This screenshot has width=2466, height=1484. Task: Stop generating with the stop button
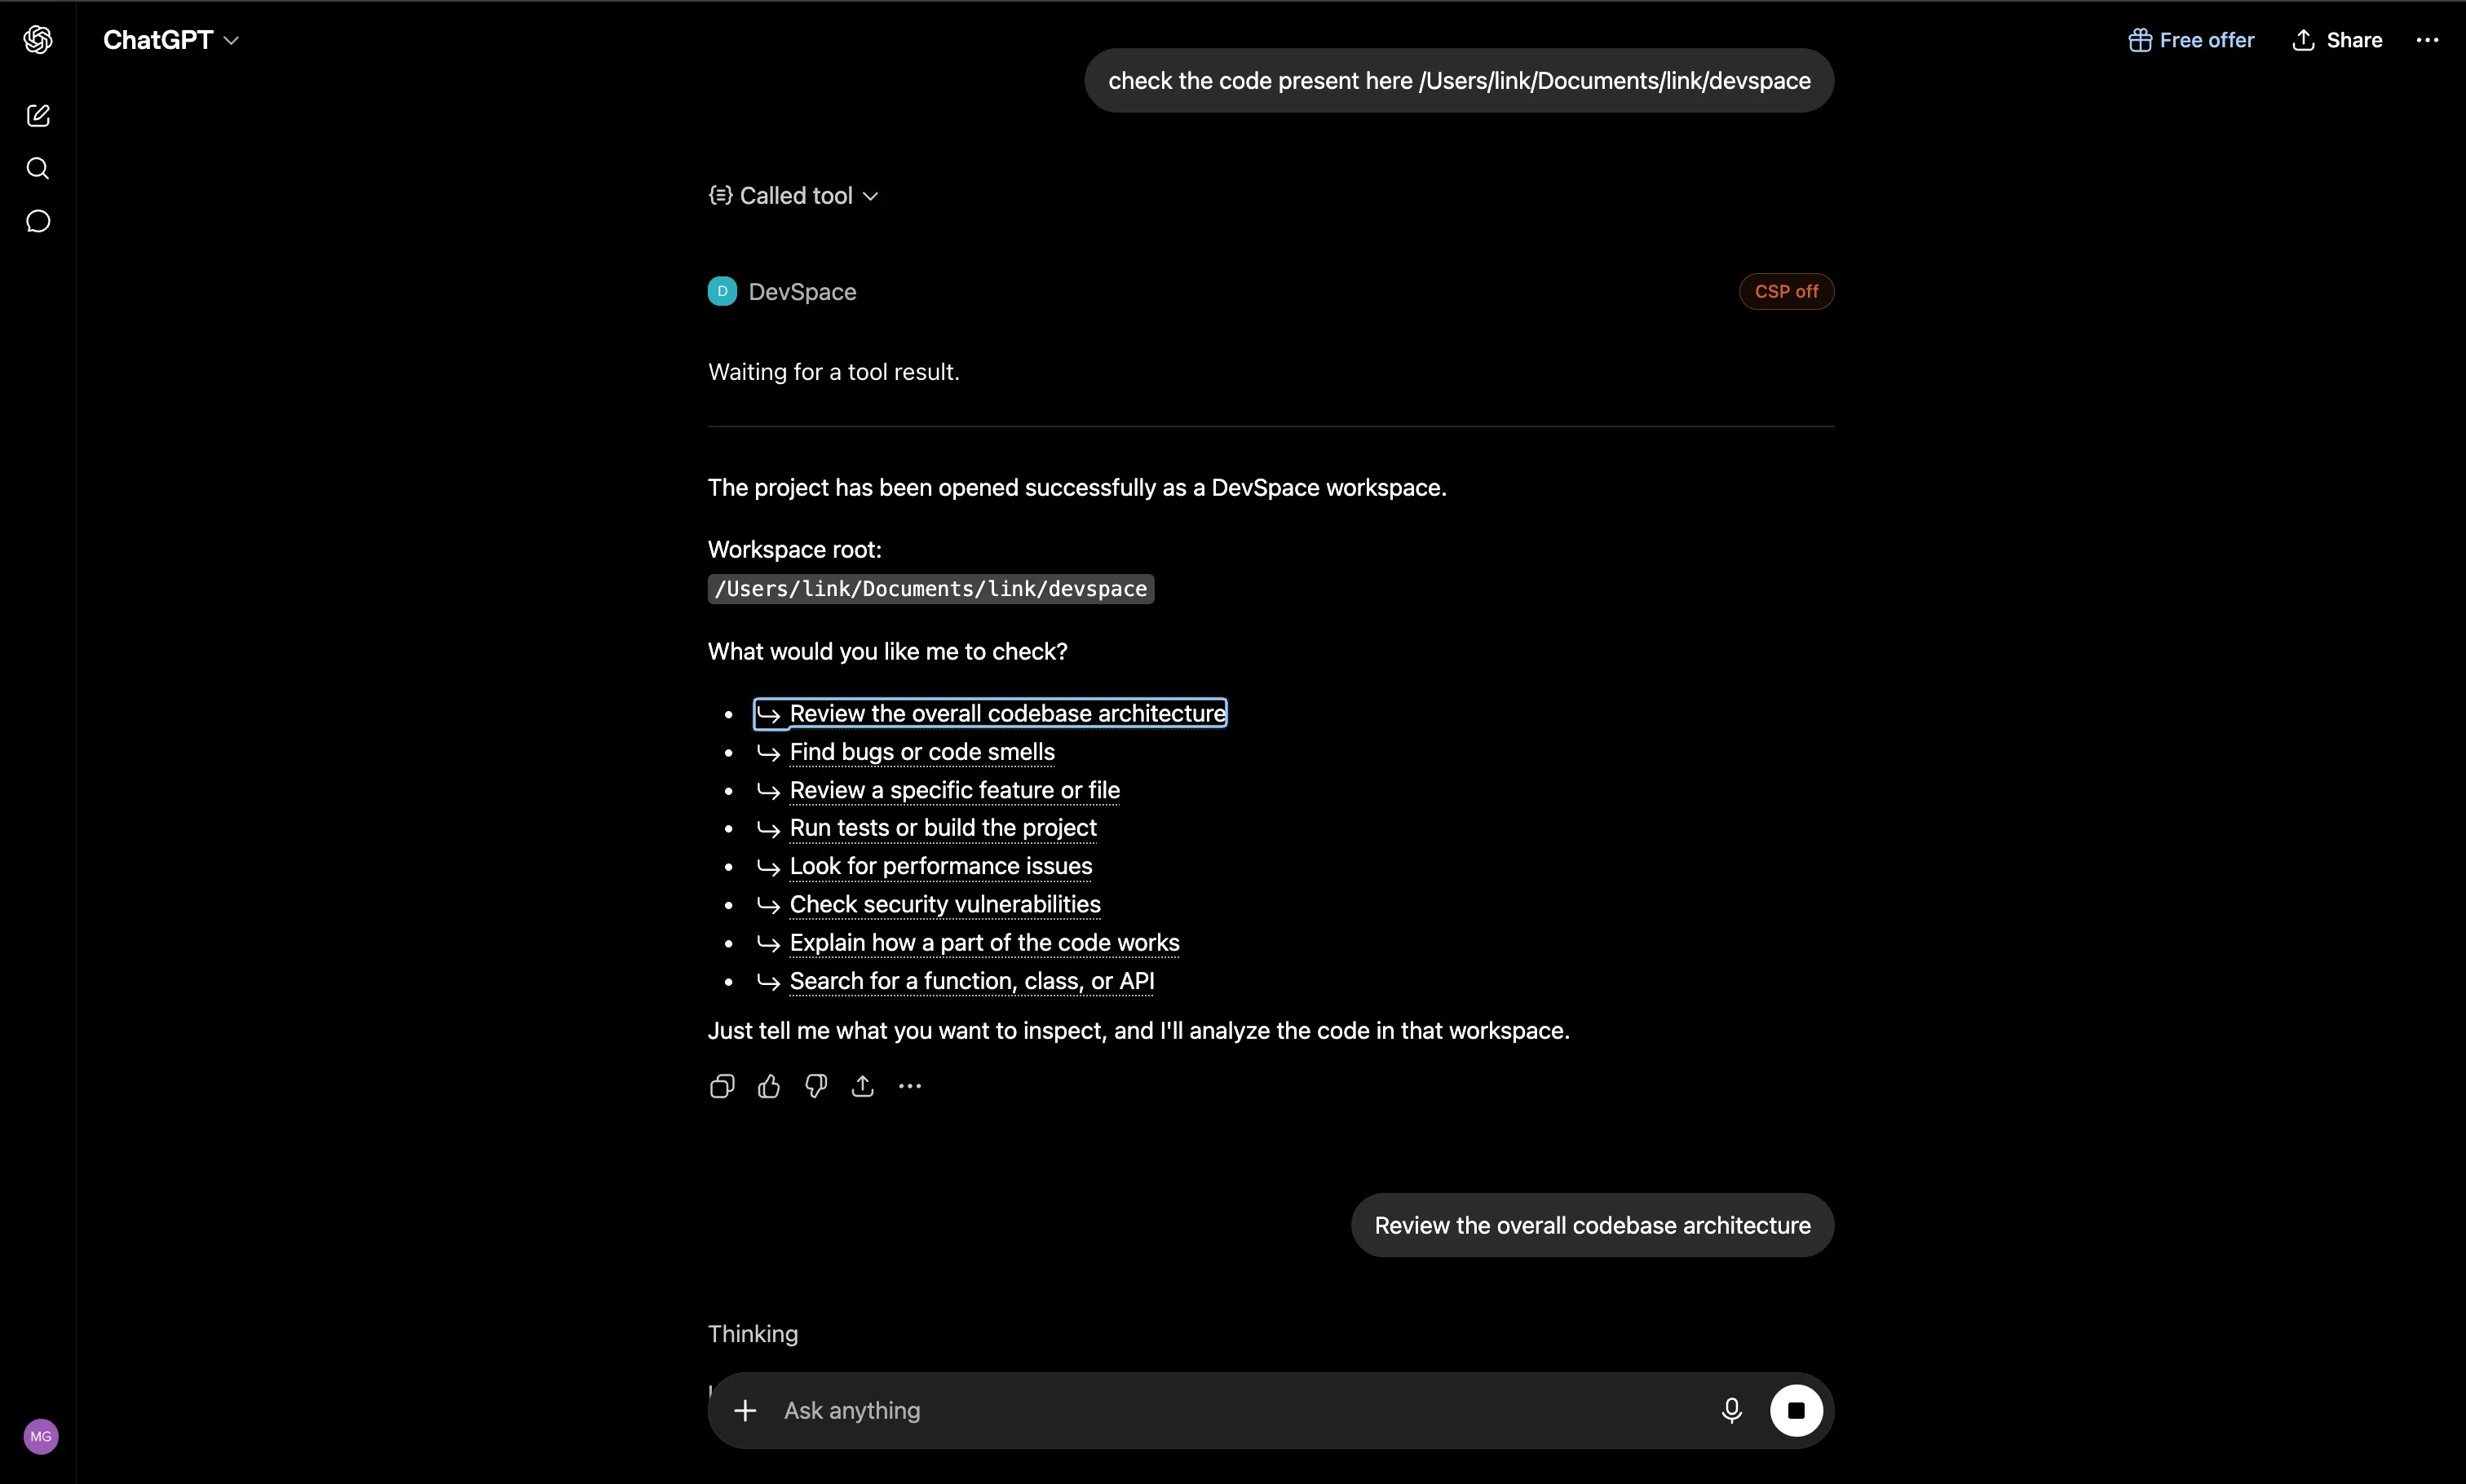click(1796, 1411)
